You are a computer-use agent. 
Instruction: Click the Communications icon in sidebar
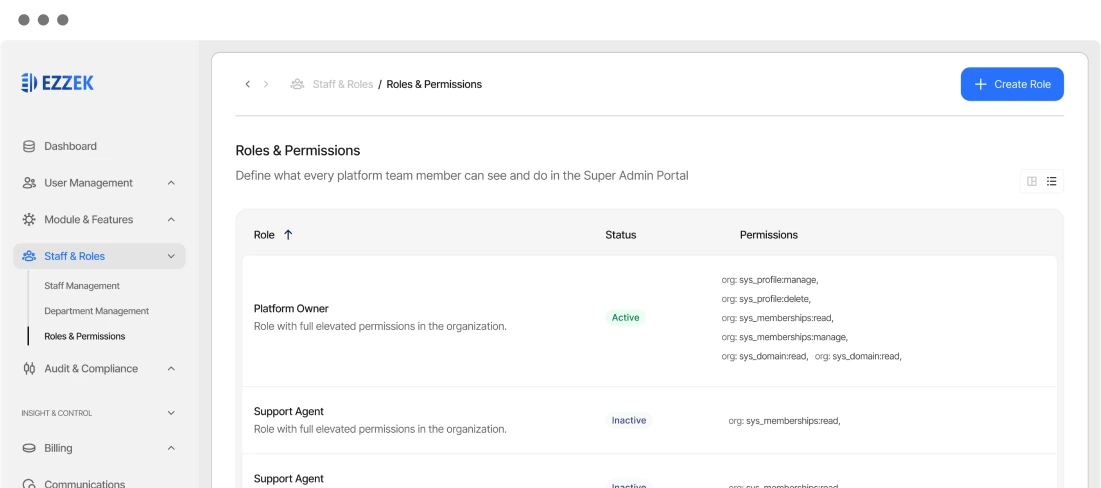pos(29,484)
